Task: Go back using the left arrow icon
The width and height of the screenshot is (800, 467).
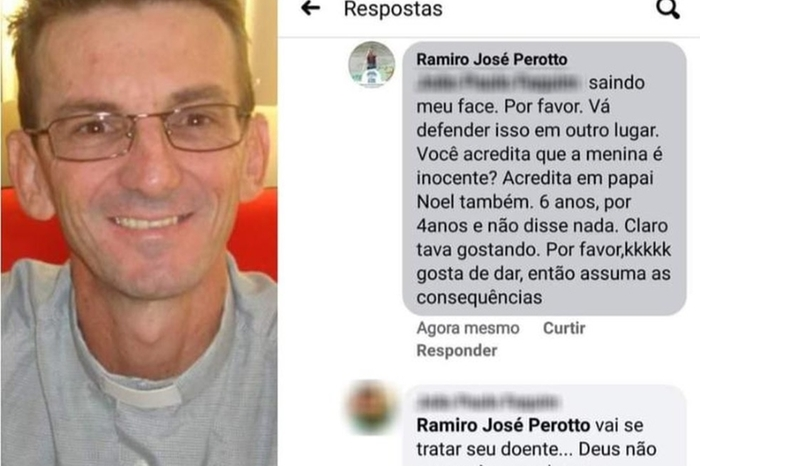Action: pyautogui.click(x=310, y=8)
